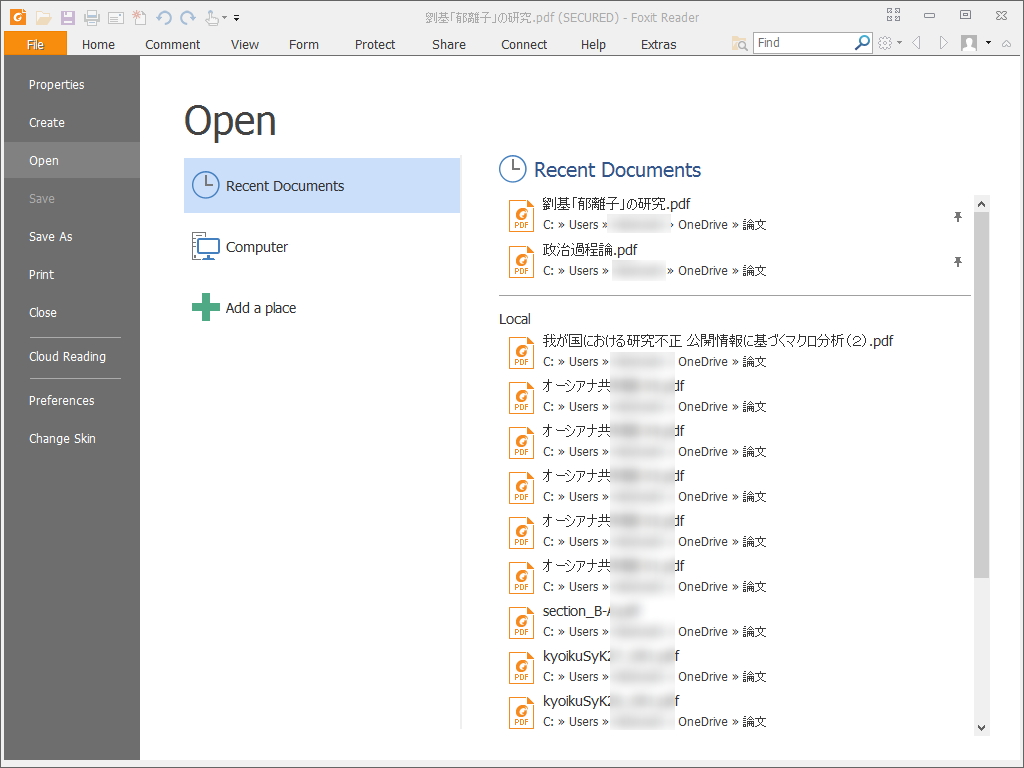The width and height of the screenshot is (1024, 768).
Task: Select Open in the File sidebar
Action: coord(72,161)
